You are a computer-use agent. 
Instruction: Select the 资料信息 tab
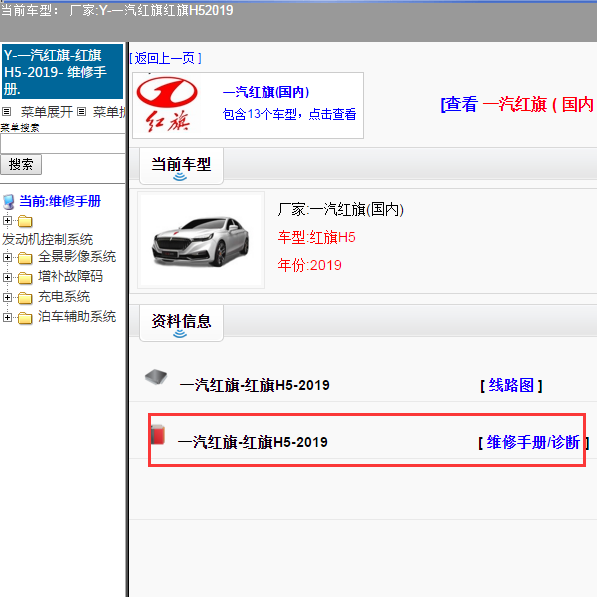tap(181, 323)
